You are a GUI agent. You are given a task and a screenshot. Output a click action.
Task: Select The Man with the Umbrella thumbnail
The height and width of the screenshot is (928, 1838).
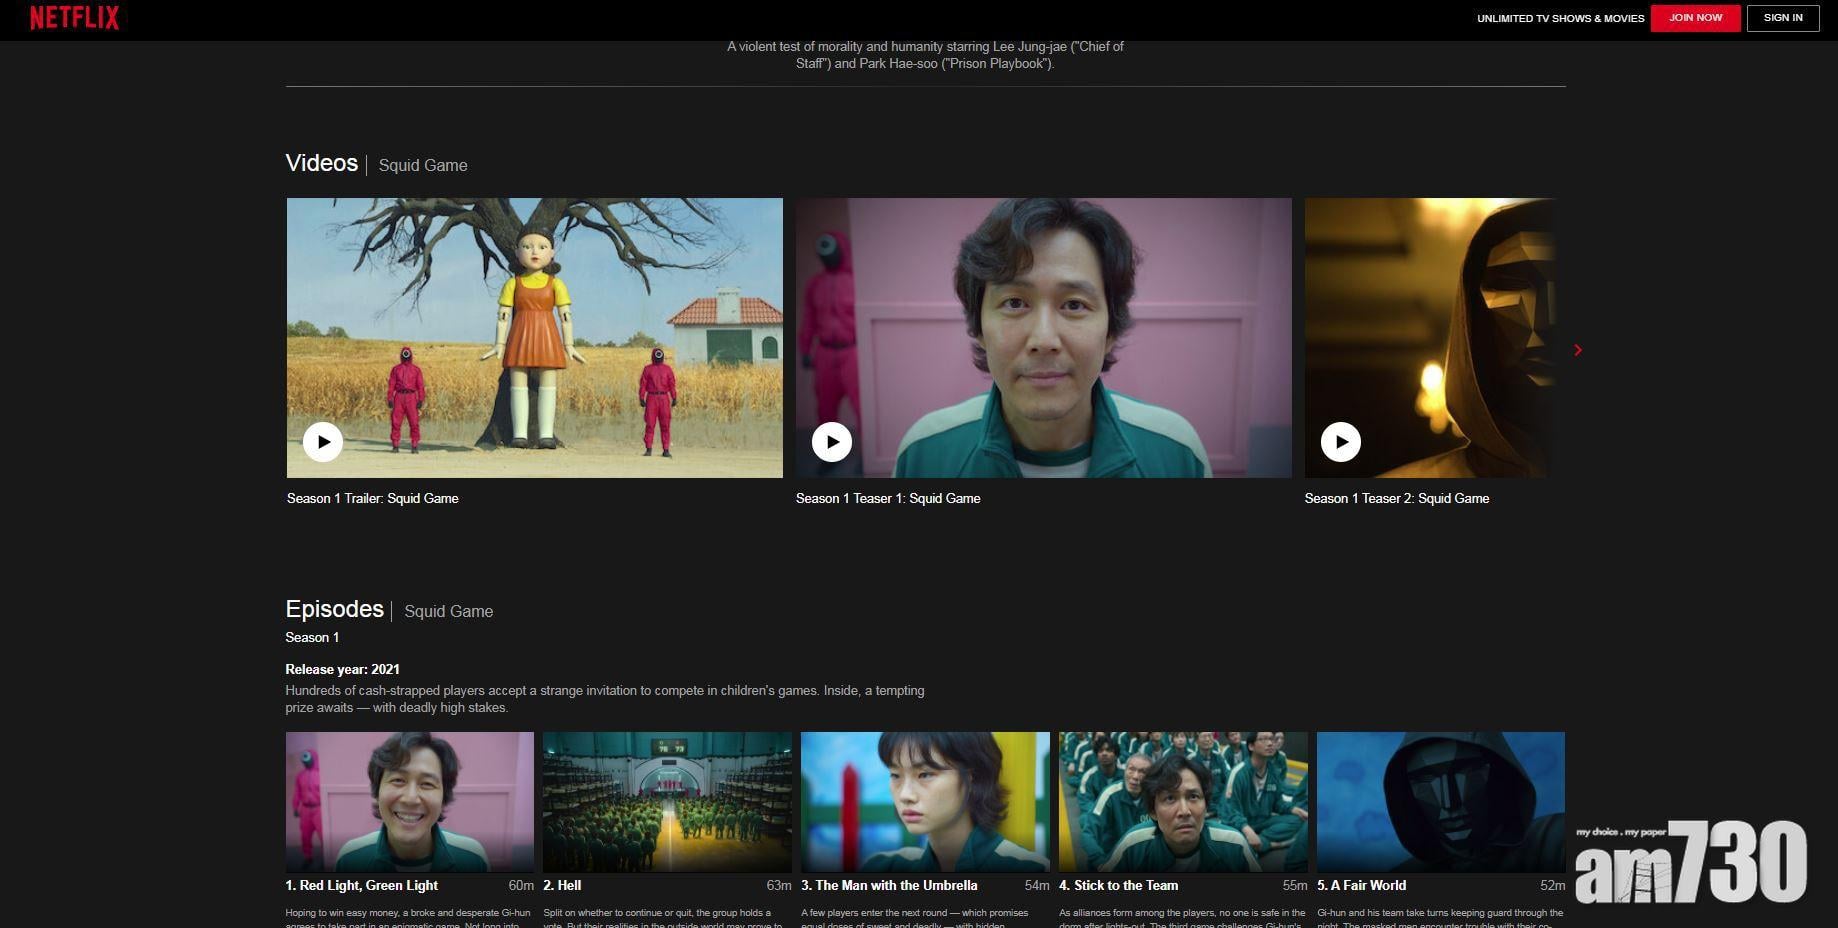coord(925,802)
